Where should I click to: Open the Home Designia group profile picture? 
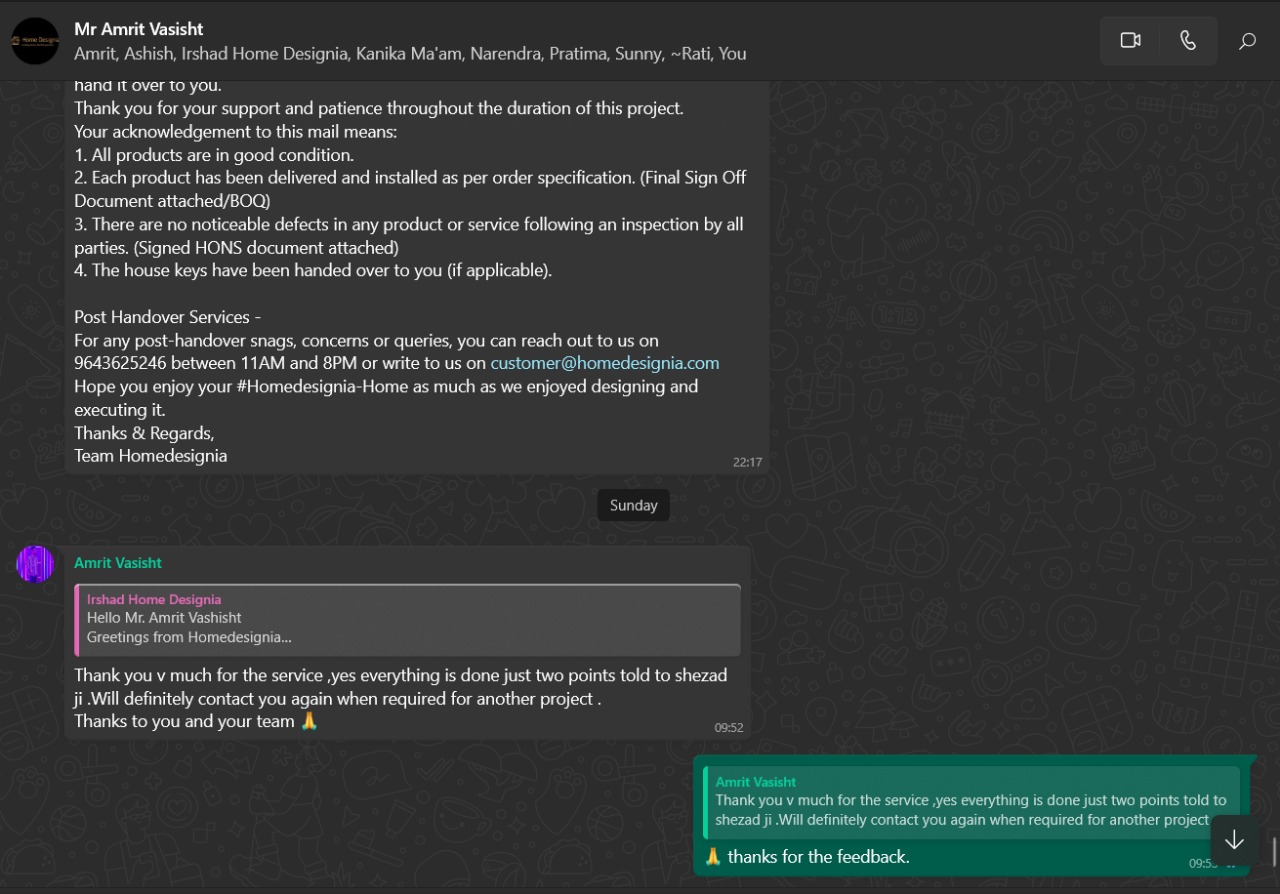click(x=35, y=41)
